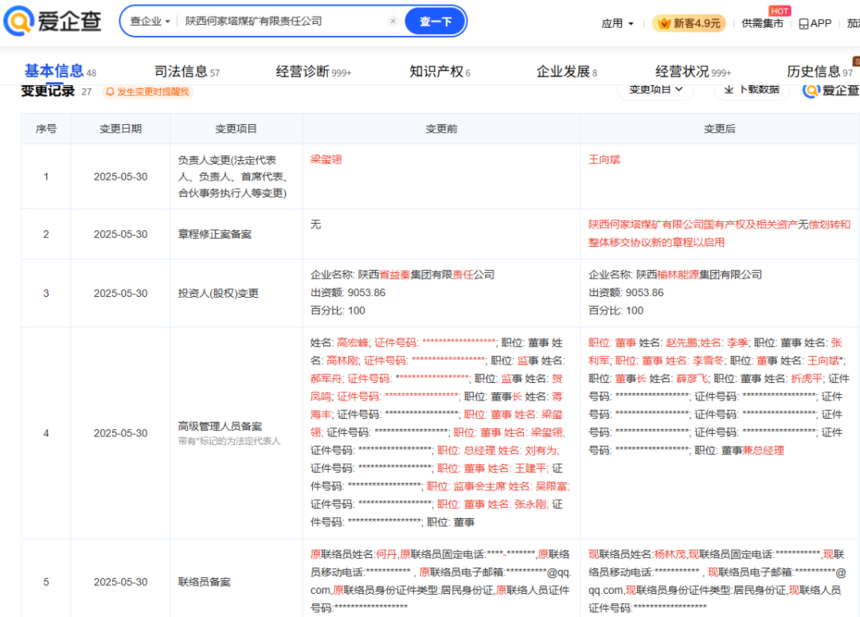Open the 新客4.9元 promotion badge
Screen dimensions: 860x617
click(689, 23)
